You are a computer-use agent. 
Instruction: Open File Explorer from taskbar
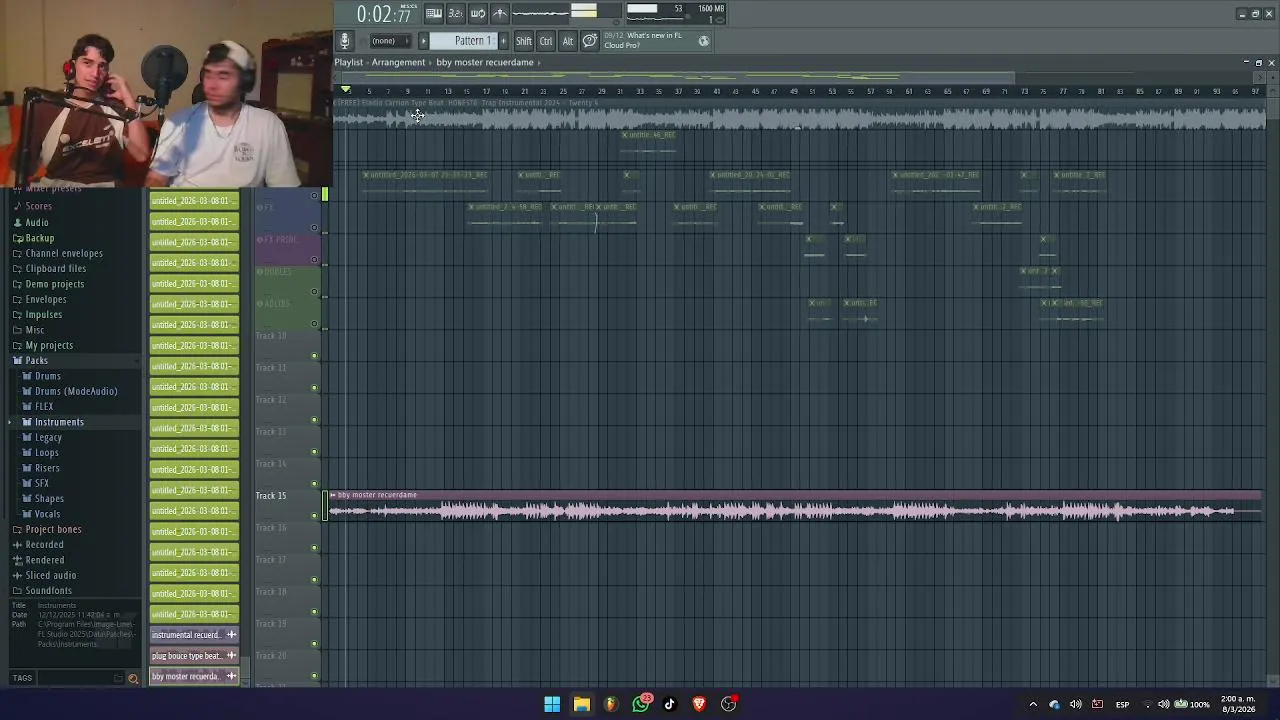point(581,704)
